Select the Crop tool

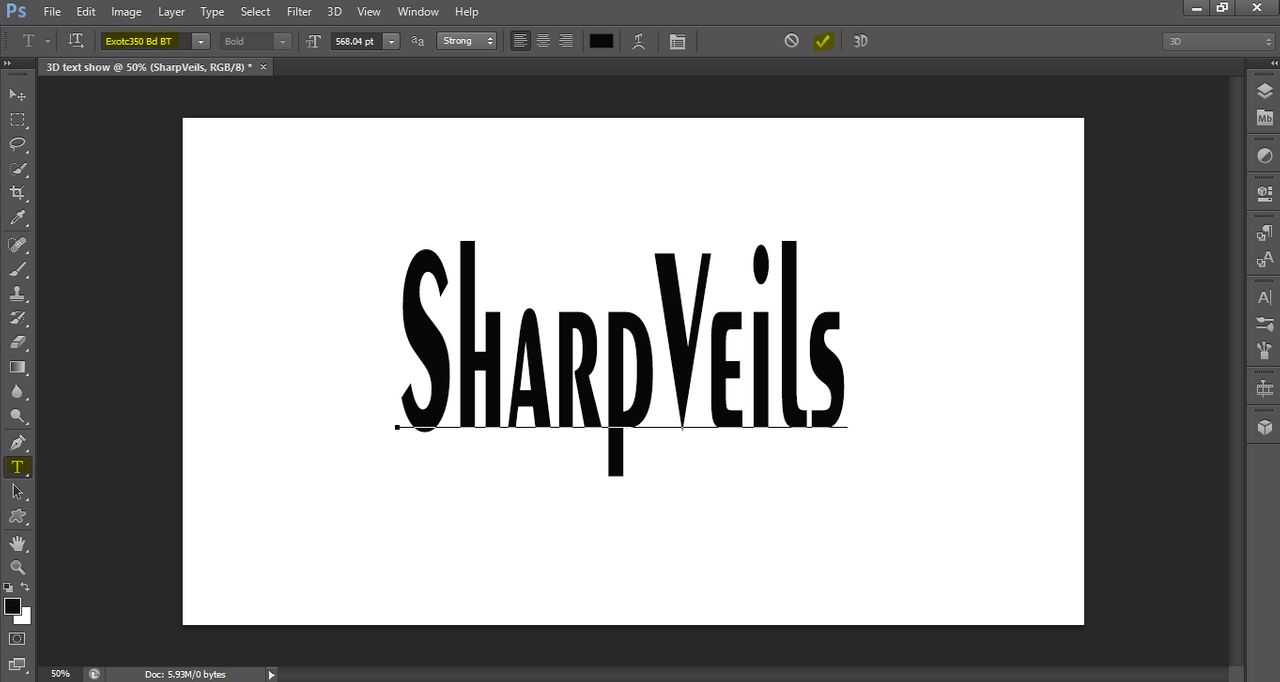(17, 193)
